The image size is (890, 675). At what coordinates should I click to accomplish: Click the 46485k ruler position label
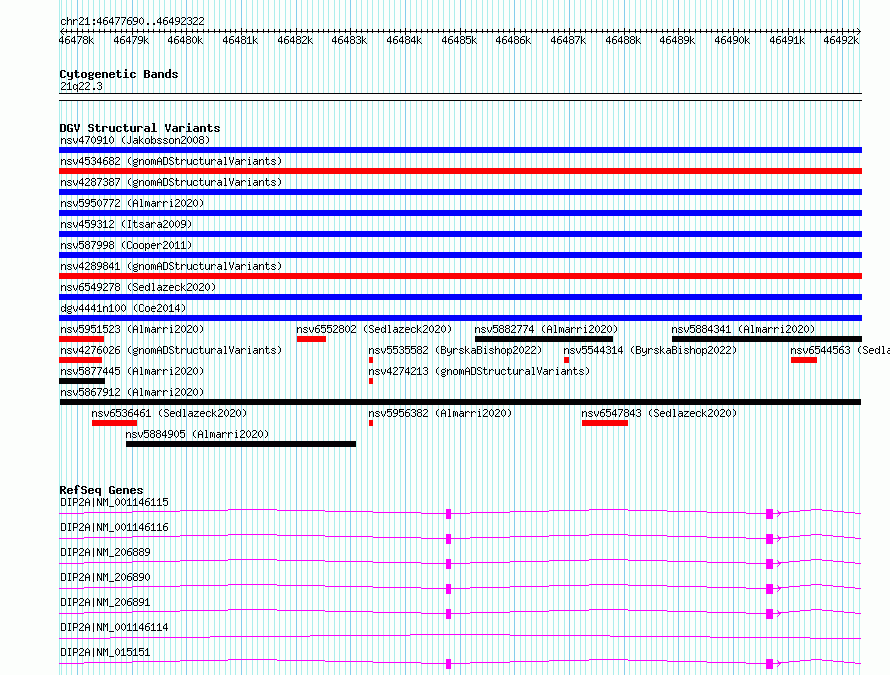coord(459,40)
